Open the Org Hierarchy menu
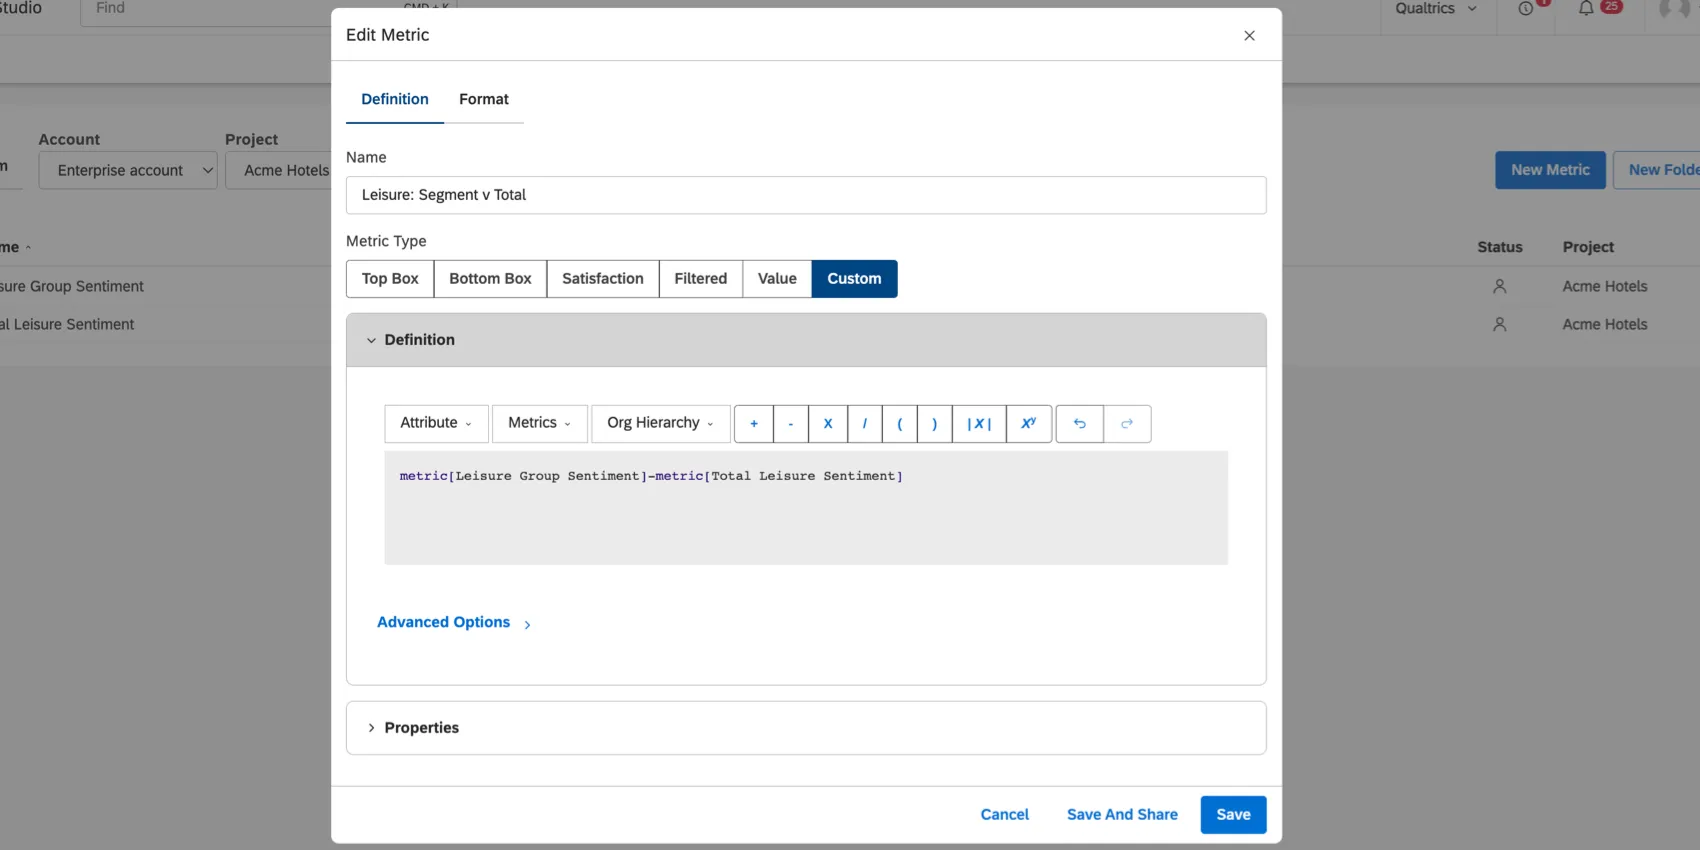 660,424
